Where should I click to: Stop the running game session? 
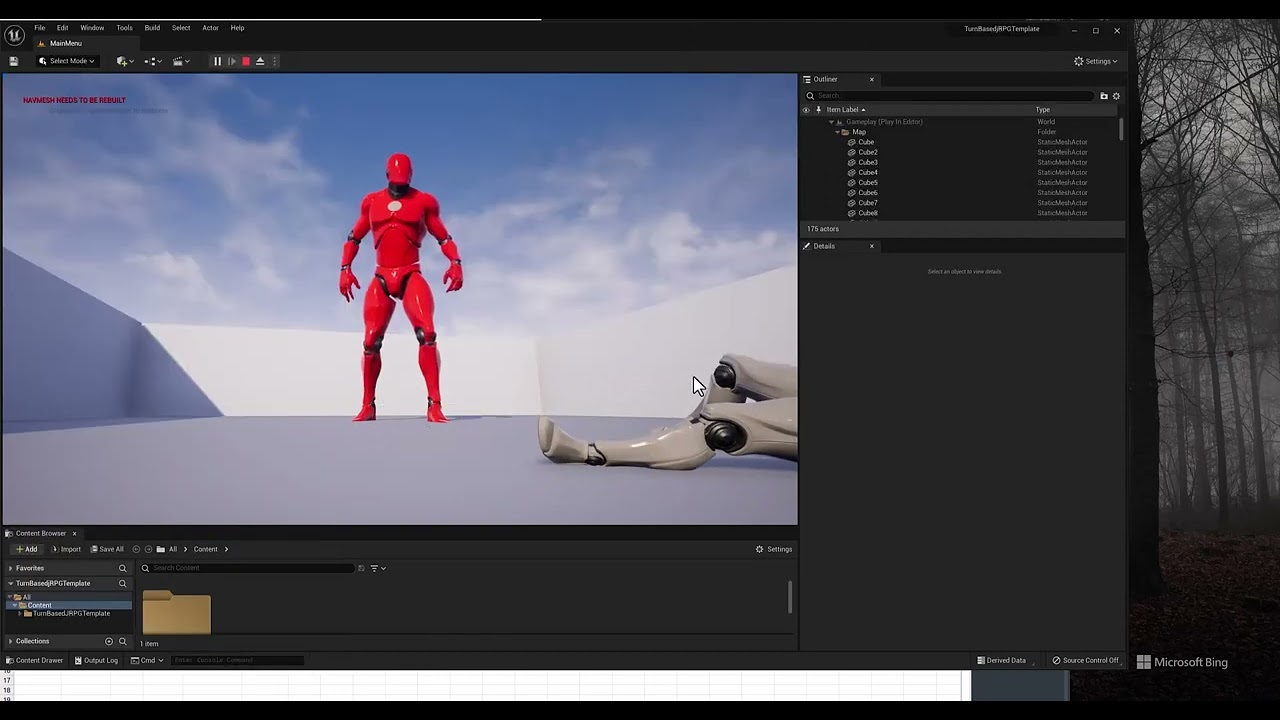click(246, 61)
